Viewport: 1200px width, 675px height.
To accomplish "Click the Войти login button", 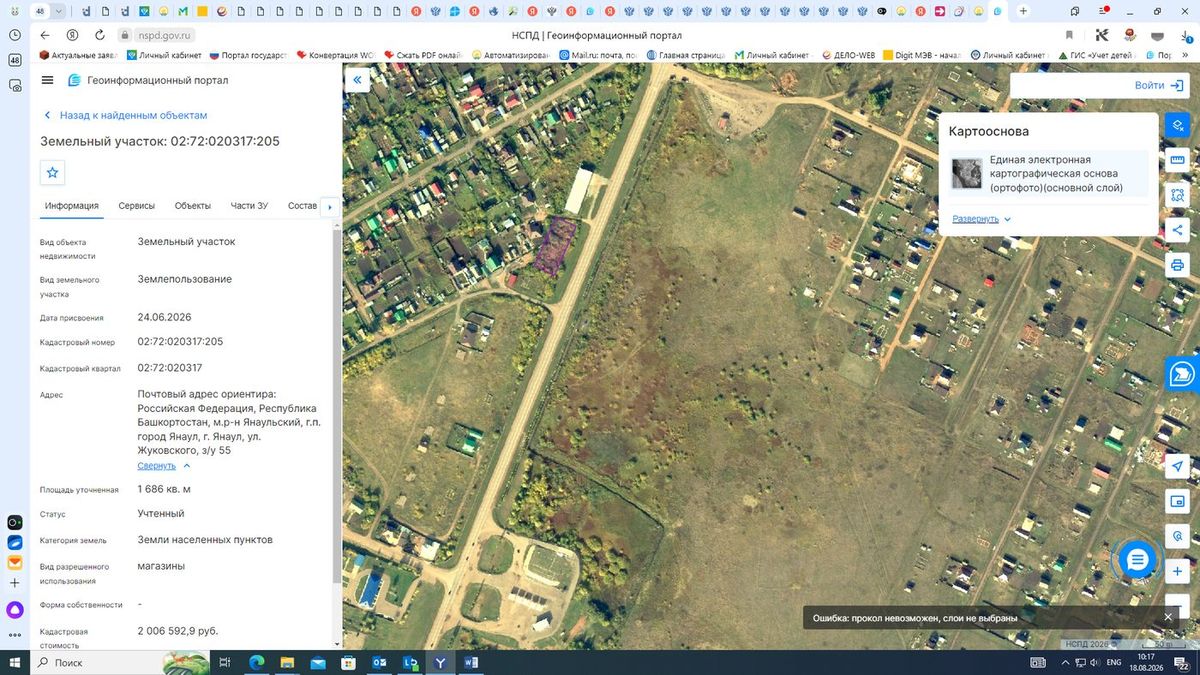I will [x=1159, y=86].
